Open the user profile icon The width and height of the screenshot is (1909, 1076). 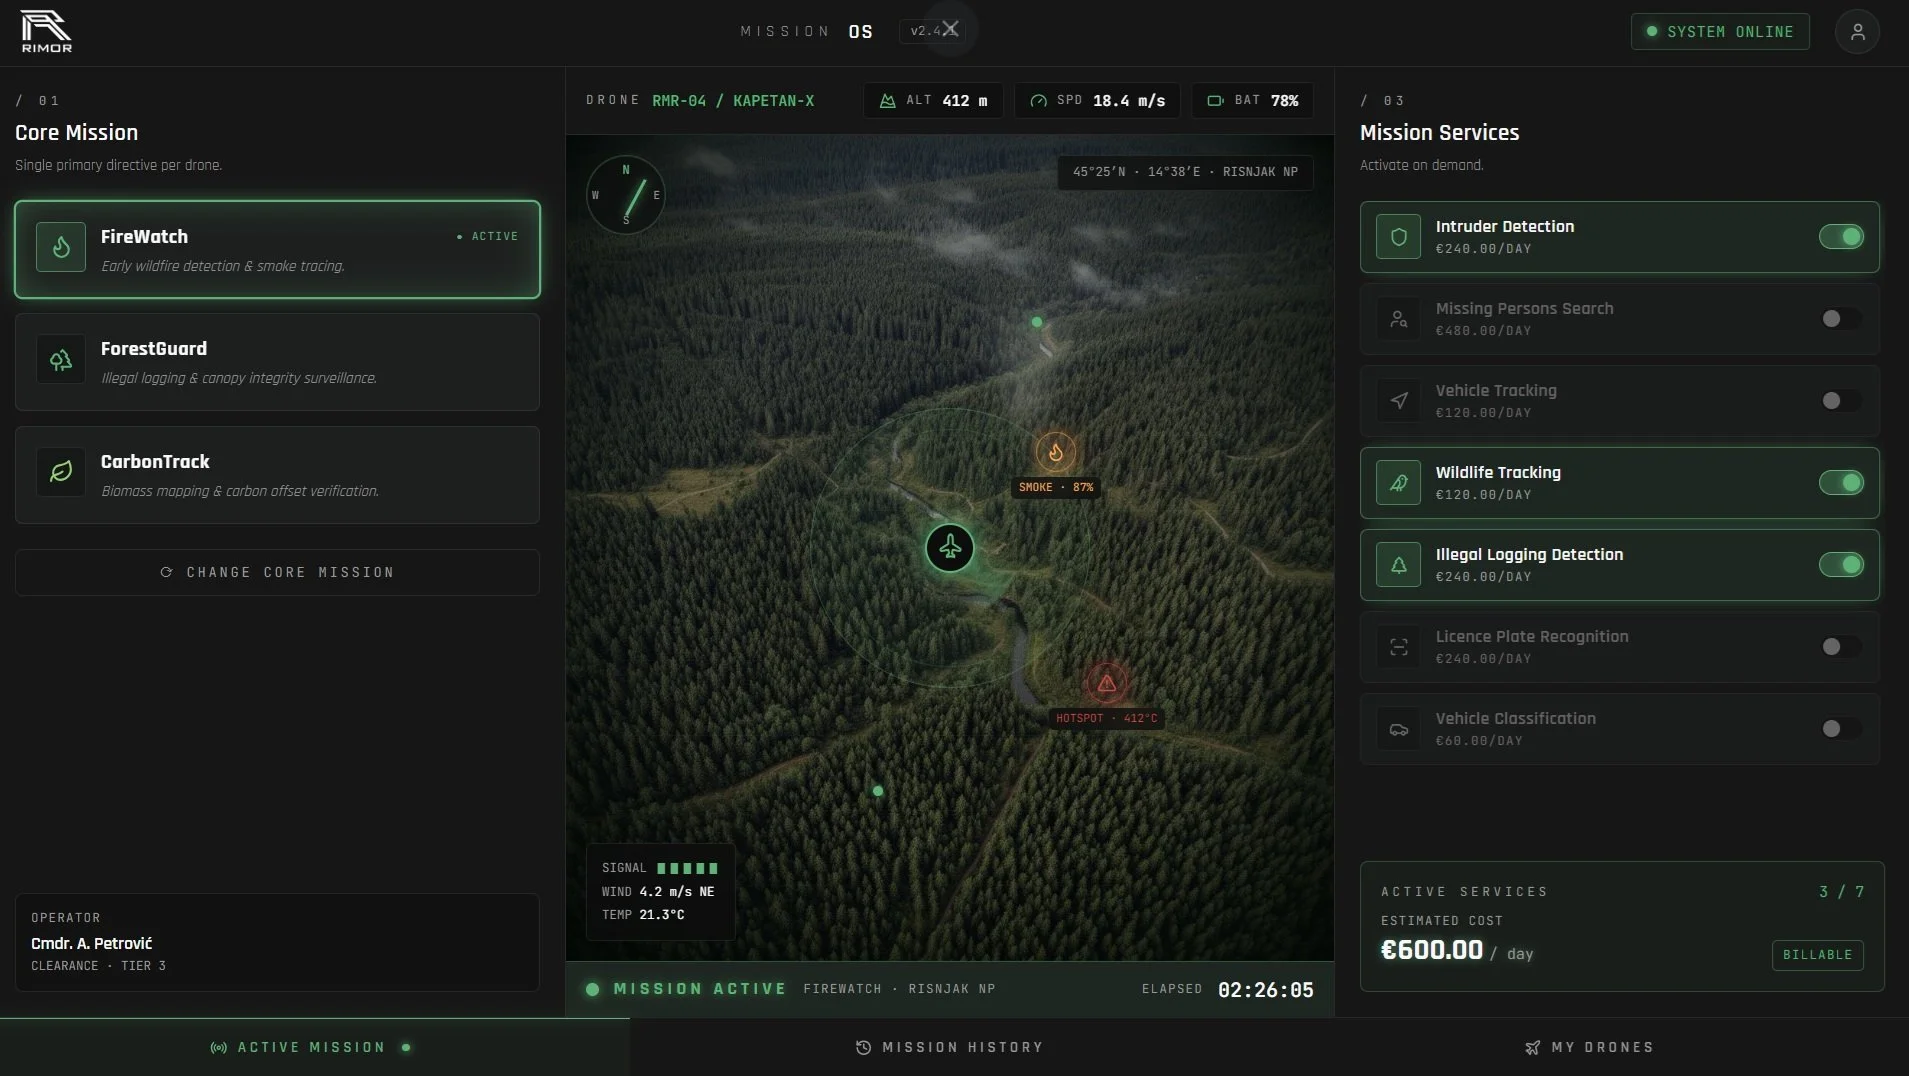(1857, 32)
